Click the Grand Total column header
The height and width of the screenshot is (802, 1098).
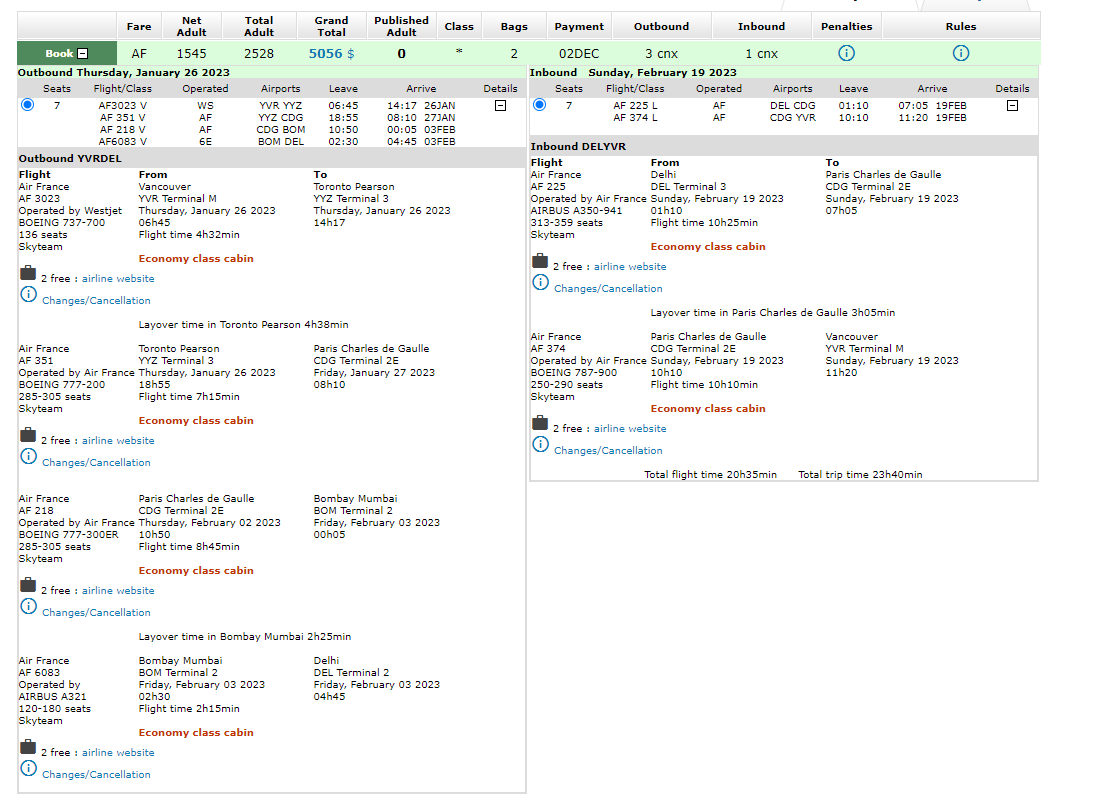pyautogui.click(x=331, y=26)
